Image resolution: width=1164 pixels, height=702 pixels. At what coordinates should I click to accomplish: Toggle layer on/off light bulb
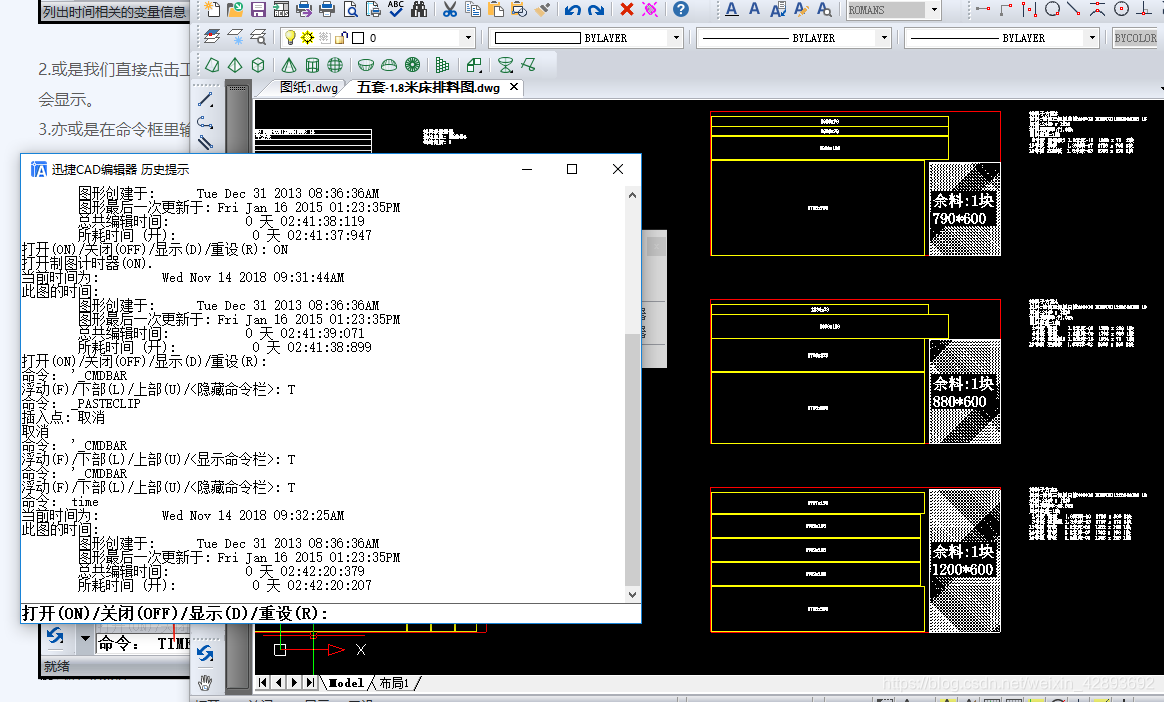290,37
